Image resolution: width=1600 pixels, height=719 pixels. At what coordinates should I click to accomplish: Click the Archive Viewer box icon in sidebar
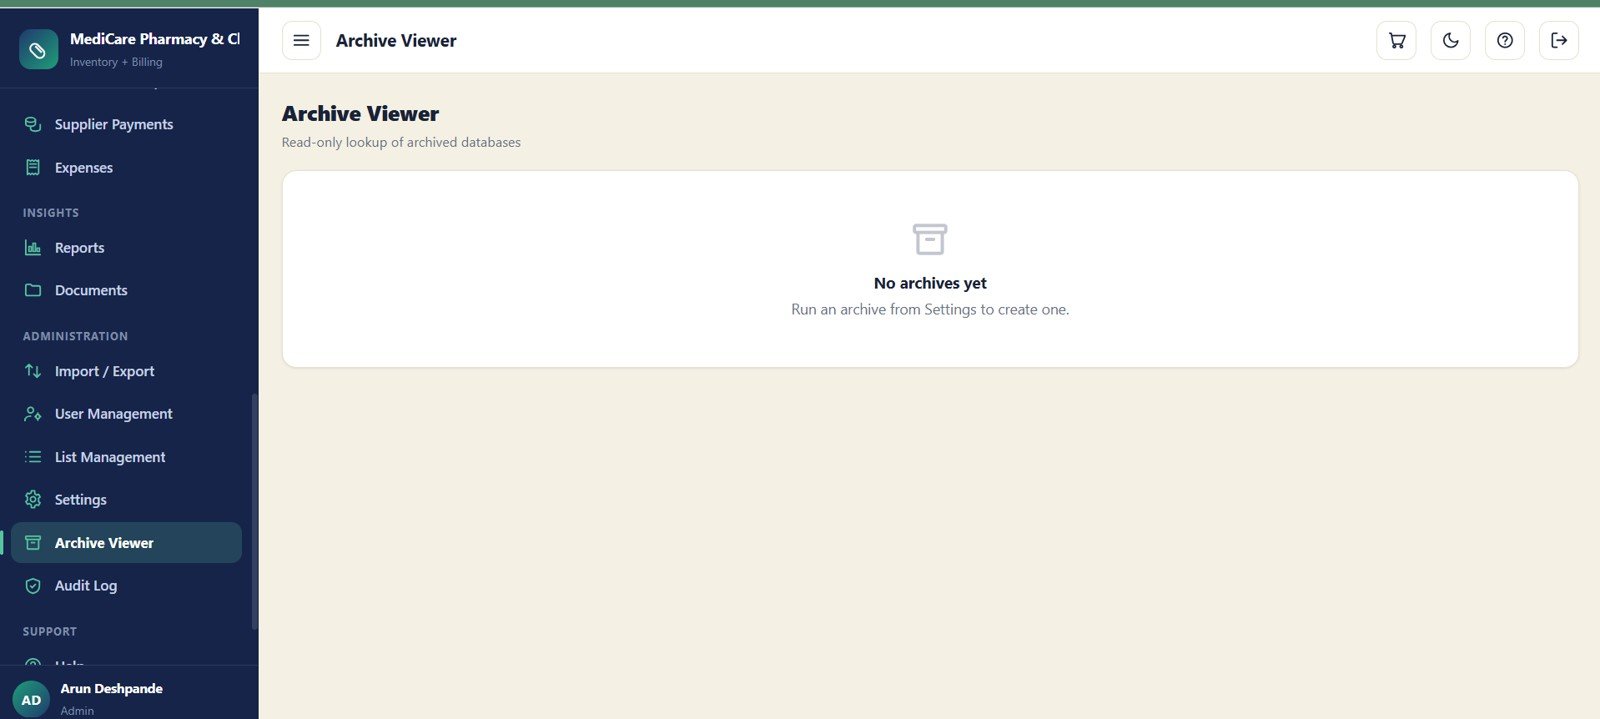33,543
